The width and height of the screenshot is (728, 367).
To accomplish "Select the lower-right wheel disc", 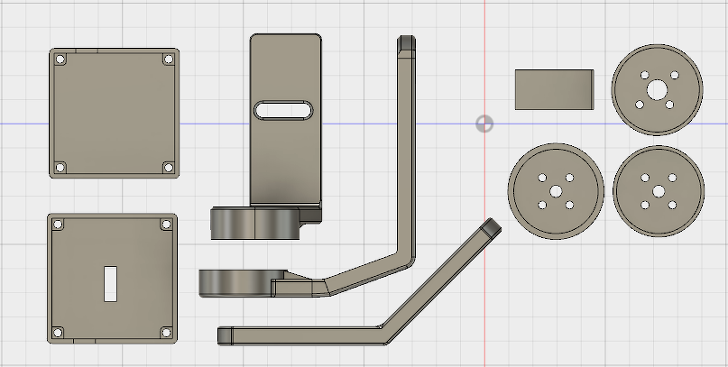I will pyautogui.click(x=658, y=191).
